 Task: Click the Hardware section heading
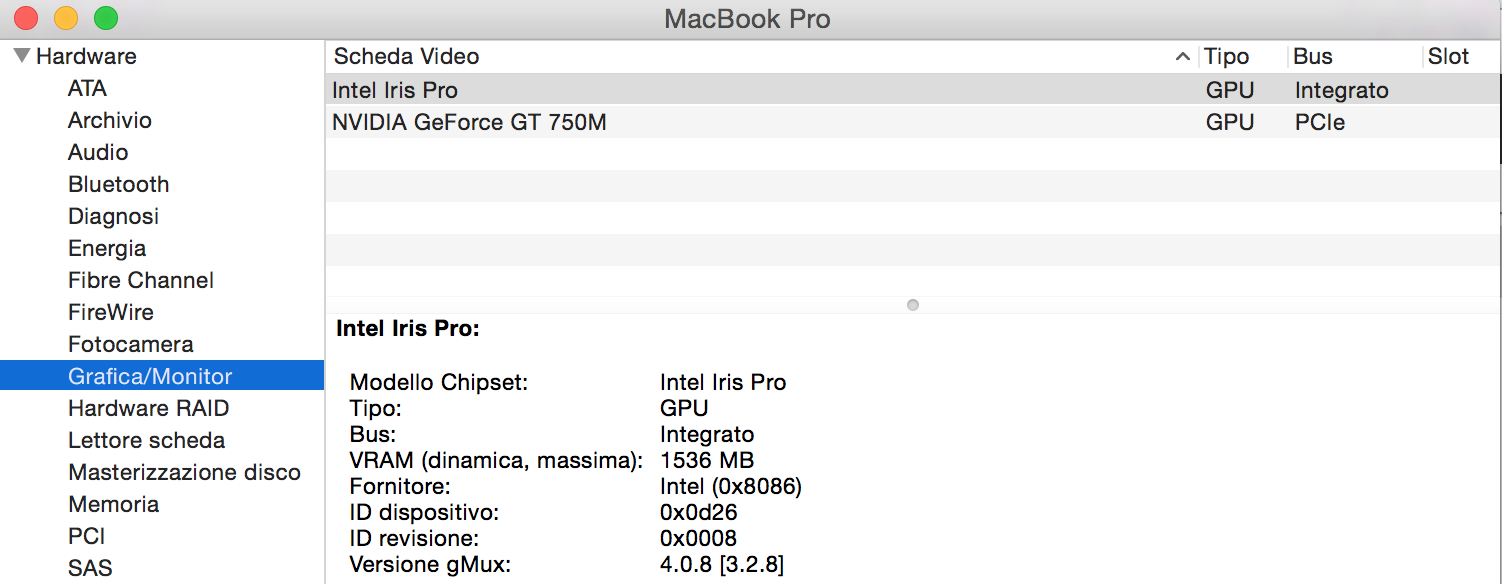86,56
